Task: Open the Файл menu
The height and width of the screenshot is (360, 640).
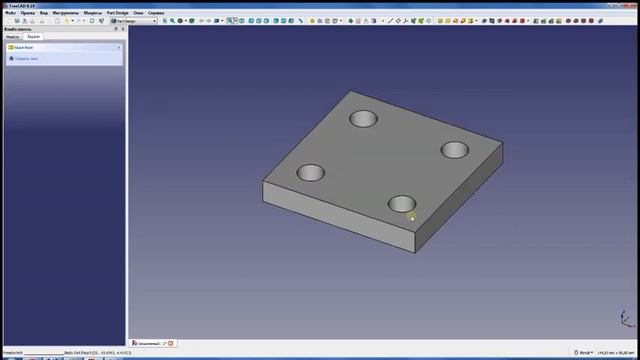Action: pos(10,13)
